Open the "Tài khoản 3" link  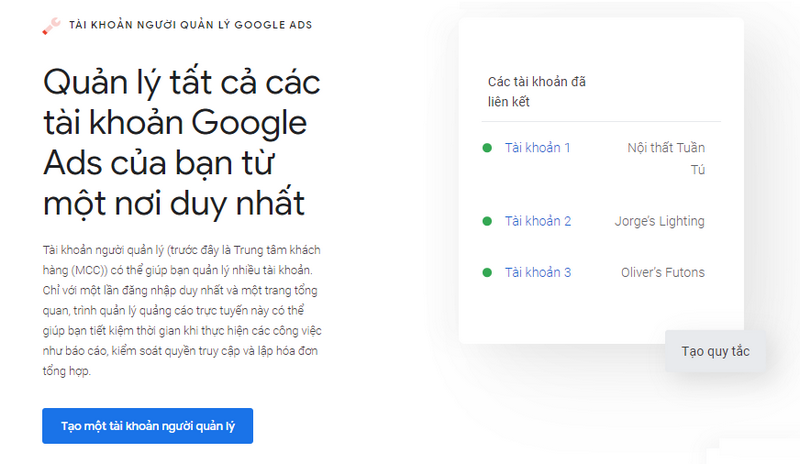click(x=538, y=272)
